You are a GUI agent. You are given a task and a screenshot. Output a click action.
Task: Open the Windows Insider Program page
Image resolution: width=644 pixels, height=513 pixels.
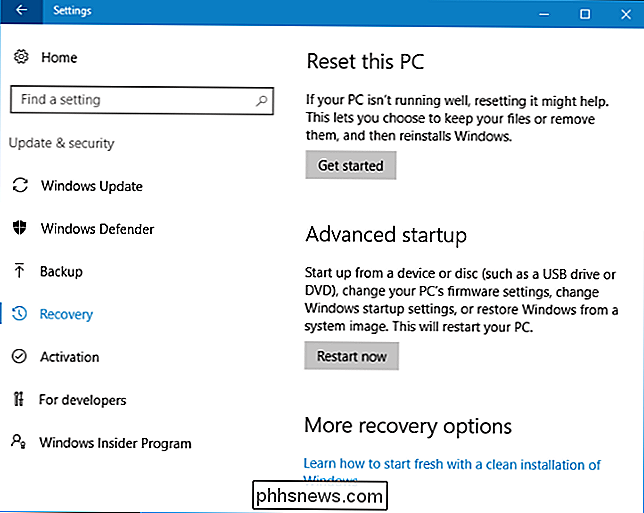[x=115, y=443]
